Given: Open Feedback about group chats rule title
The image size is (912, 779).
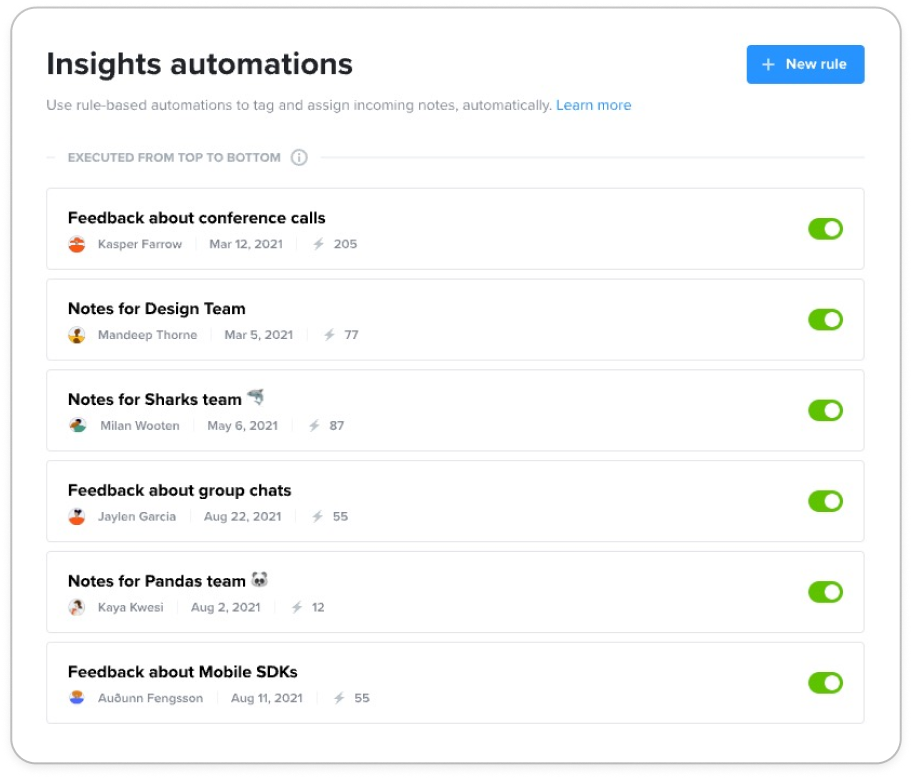Looking at the screenshot, I should [x=179, y=490].
